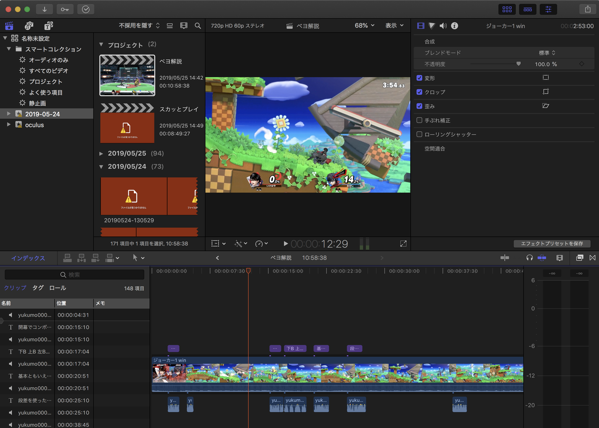599x428 pixels.
Task: Open clip appearance filmstrip icon in timeline
Action: click(559, 258)
